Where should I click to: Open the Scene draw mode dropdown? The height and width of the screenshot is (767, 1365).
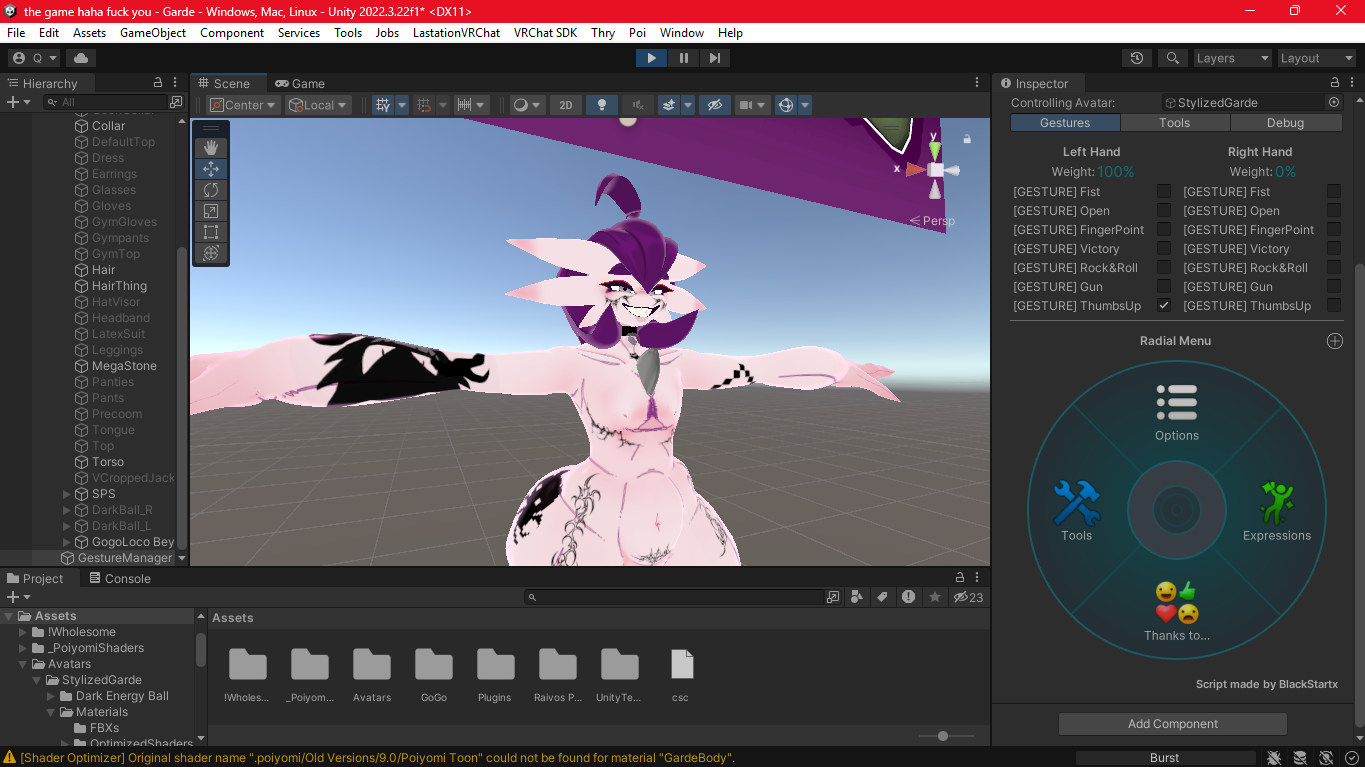526,105
